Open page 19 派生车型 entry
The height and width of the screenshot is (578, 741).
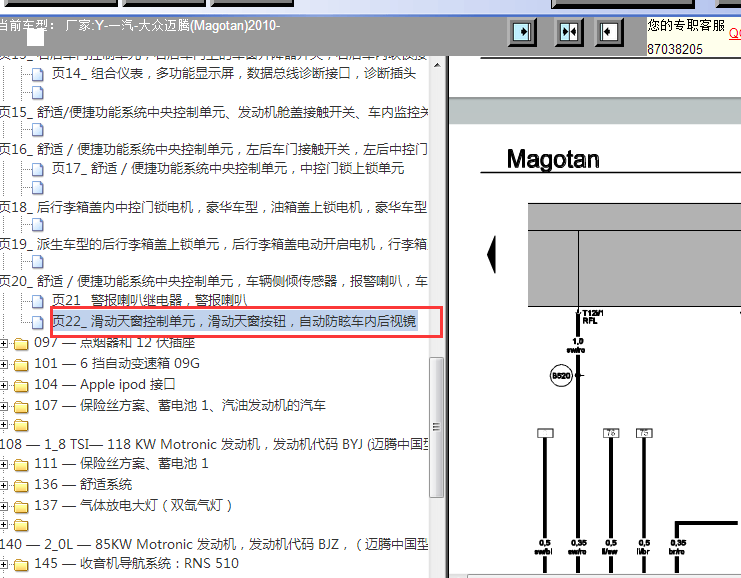pos(214,244)
